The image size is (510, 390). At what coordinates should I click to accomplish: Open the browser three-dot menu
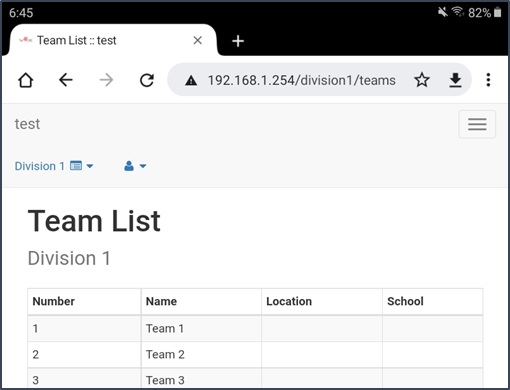(488, 80)
